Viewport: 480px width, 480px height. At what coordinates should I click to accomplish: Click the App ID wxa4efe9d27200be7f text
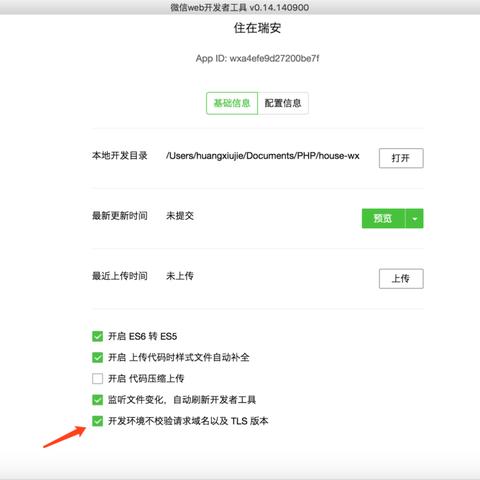(x=257, y=58)
